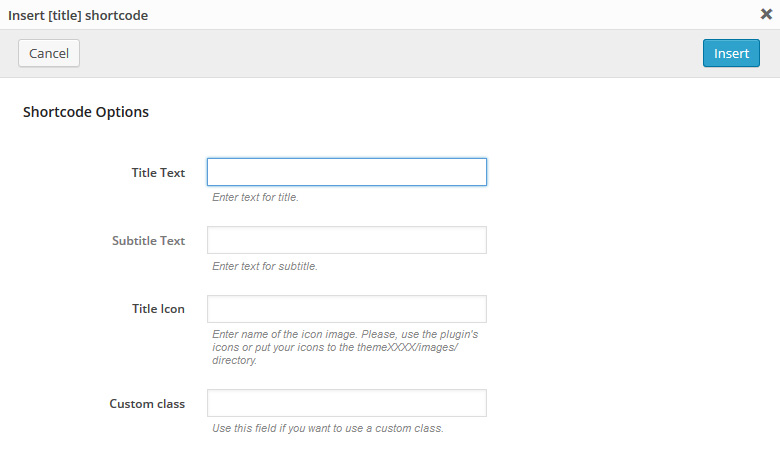Screen dimensions: 780x476
Task: Click the "Insert [title] shortcode" dialog title
Action: point(79,15)
